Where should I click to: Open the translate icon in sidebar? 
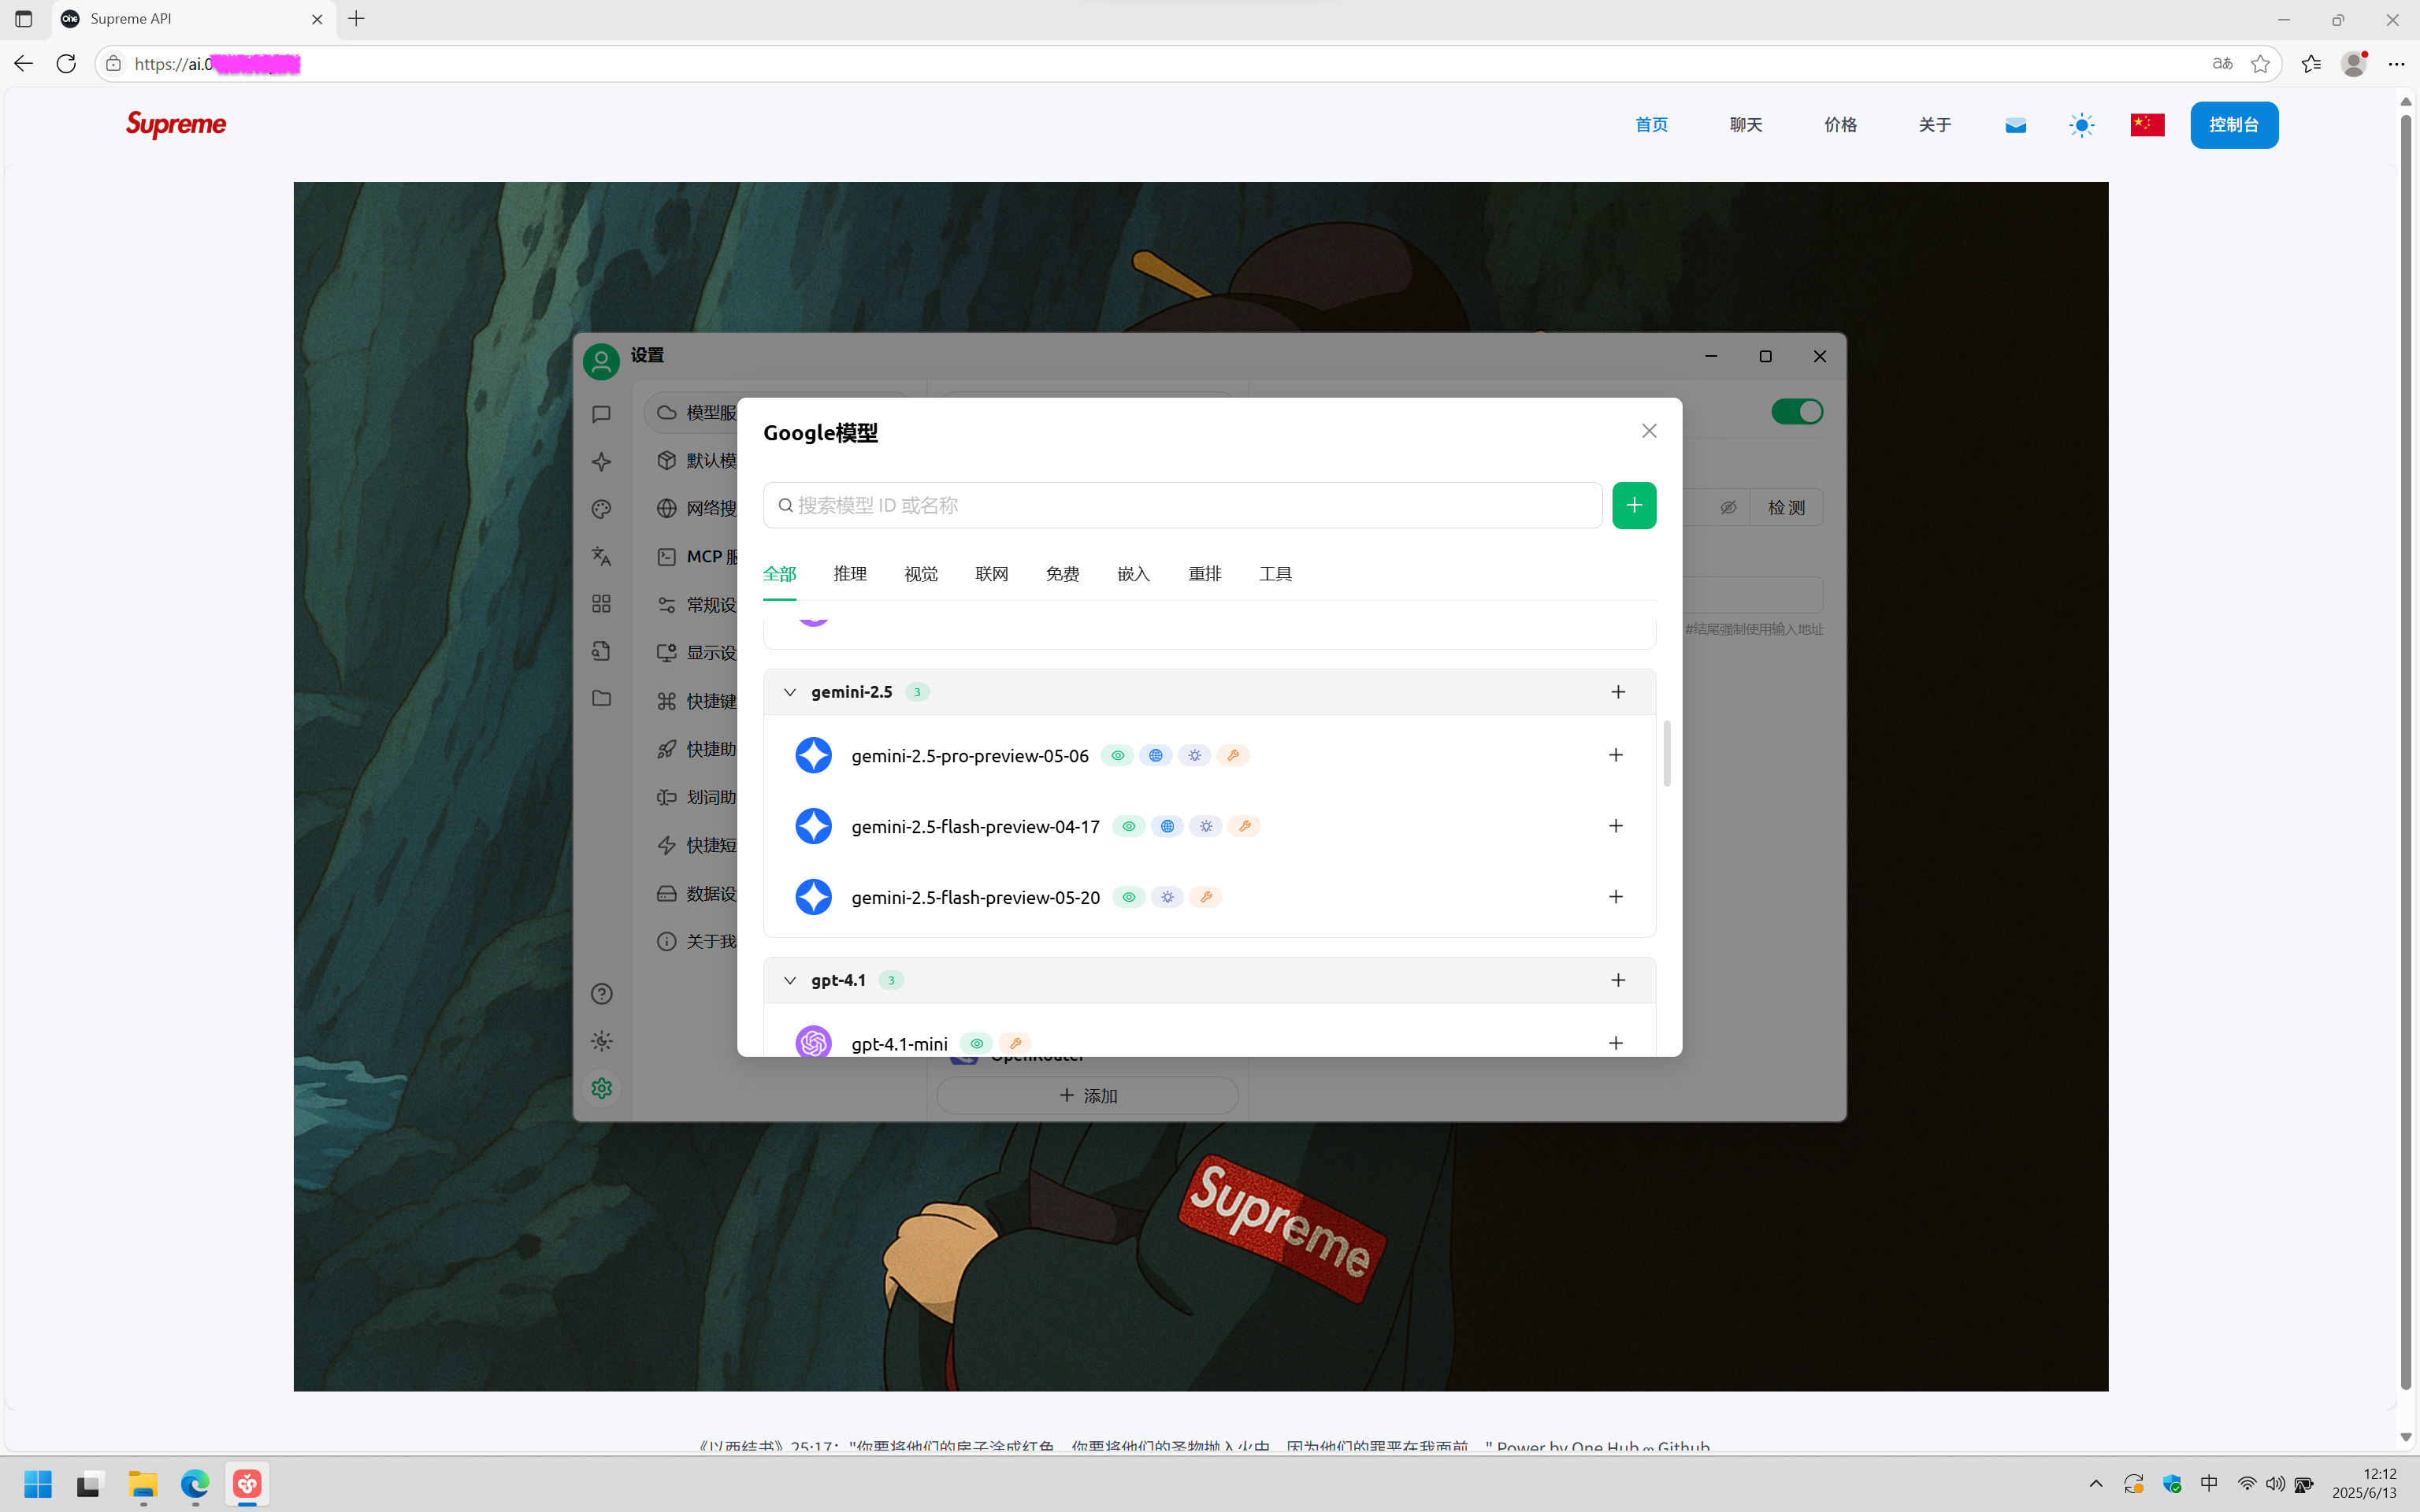coord(601,556)
